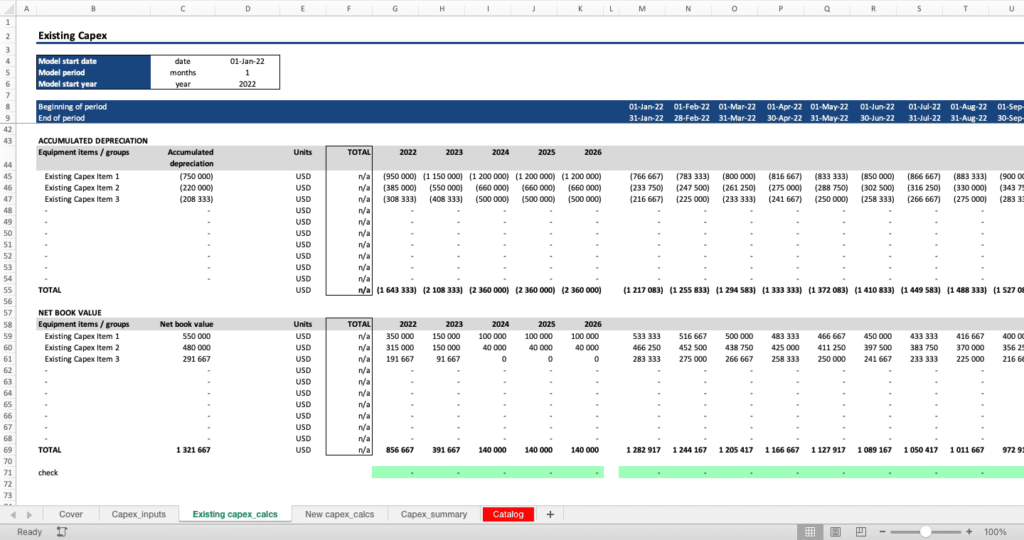Switch to Page Layout view icon
Image resolution: width=1024 pixels, height=540 pixels.
[836, 532]
